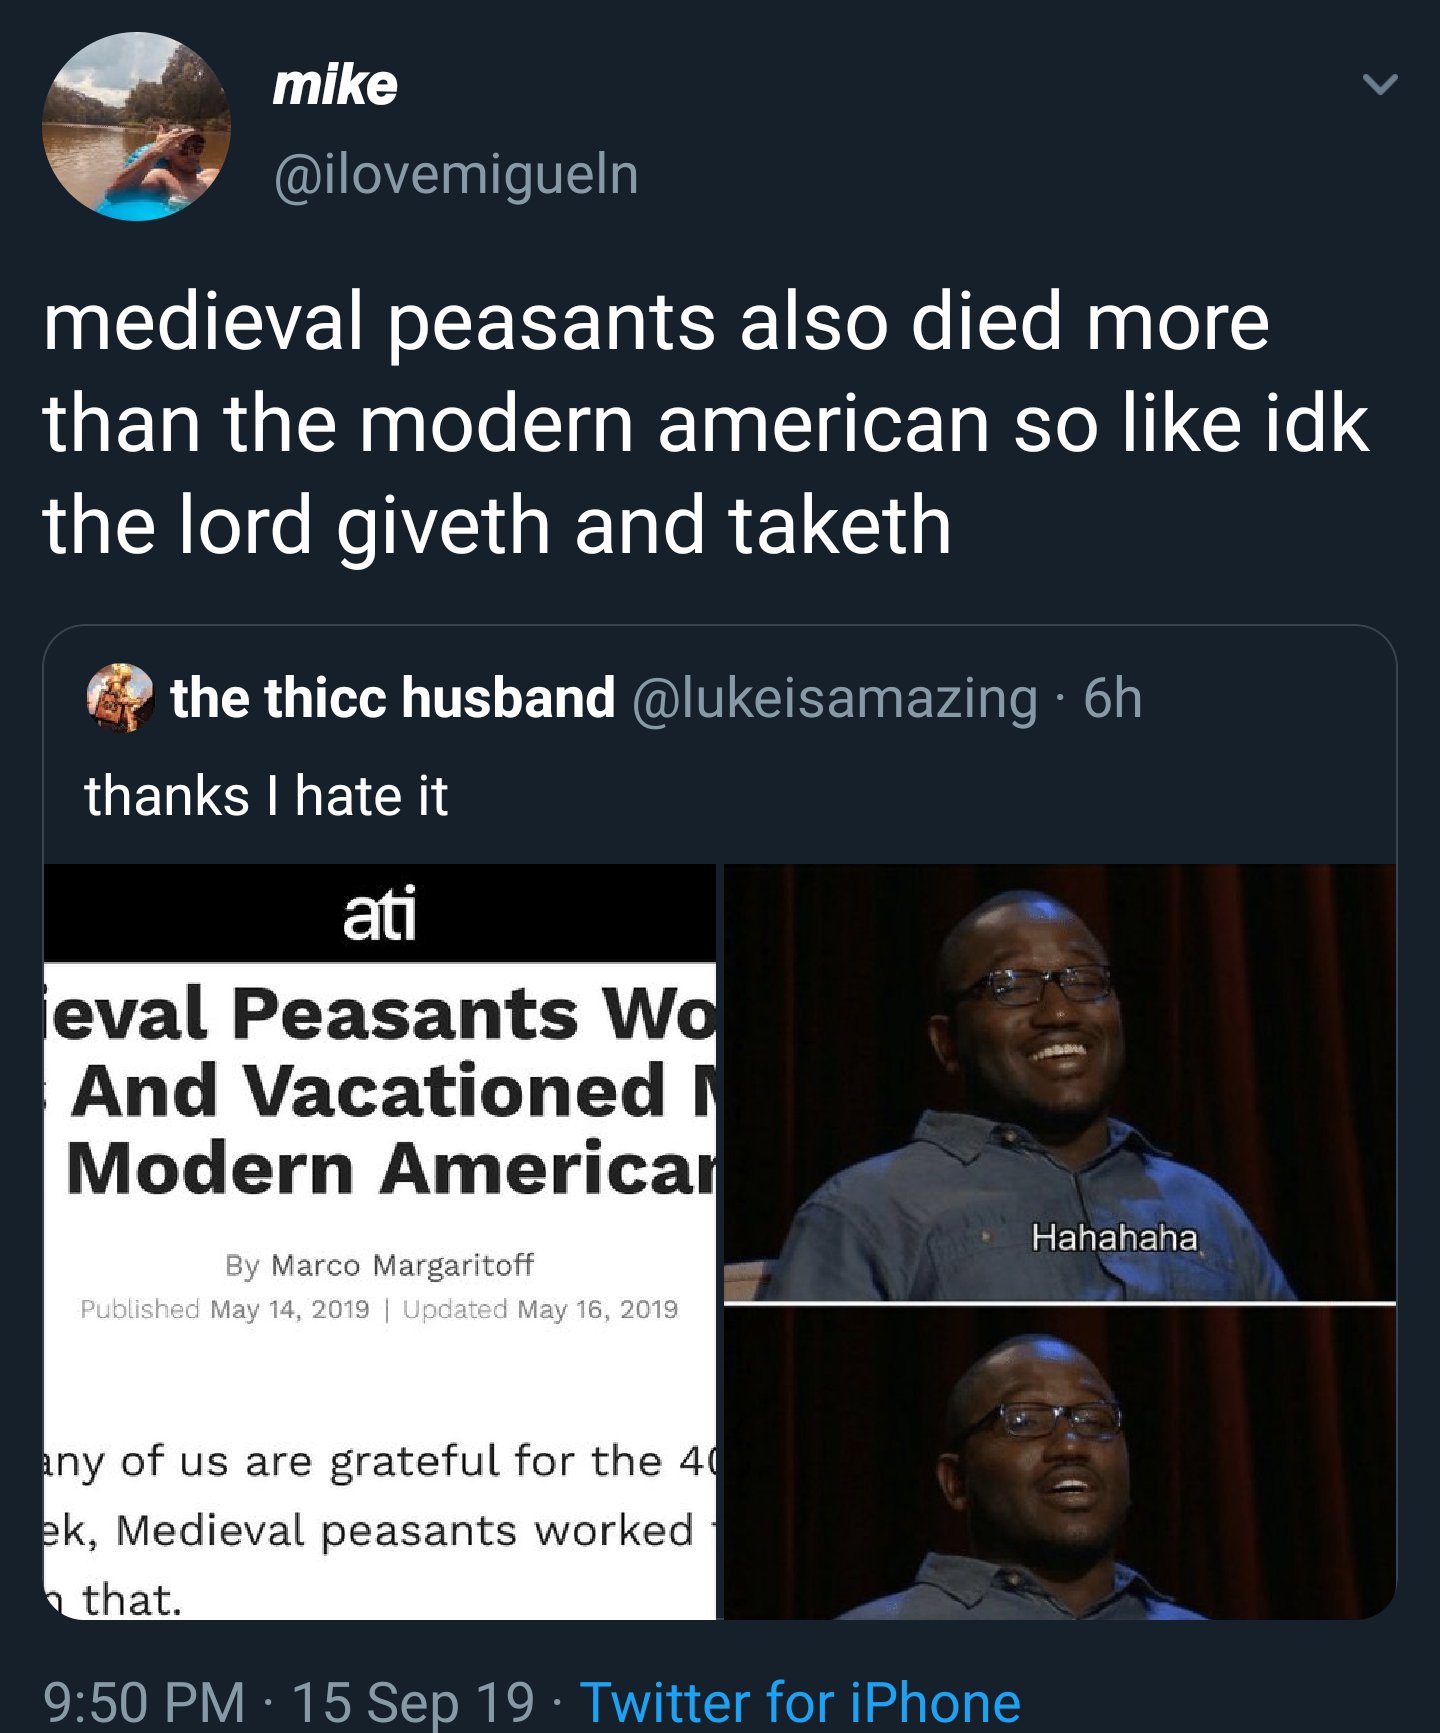Open mike's round profile picture

point(136,126)
